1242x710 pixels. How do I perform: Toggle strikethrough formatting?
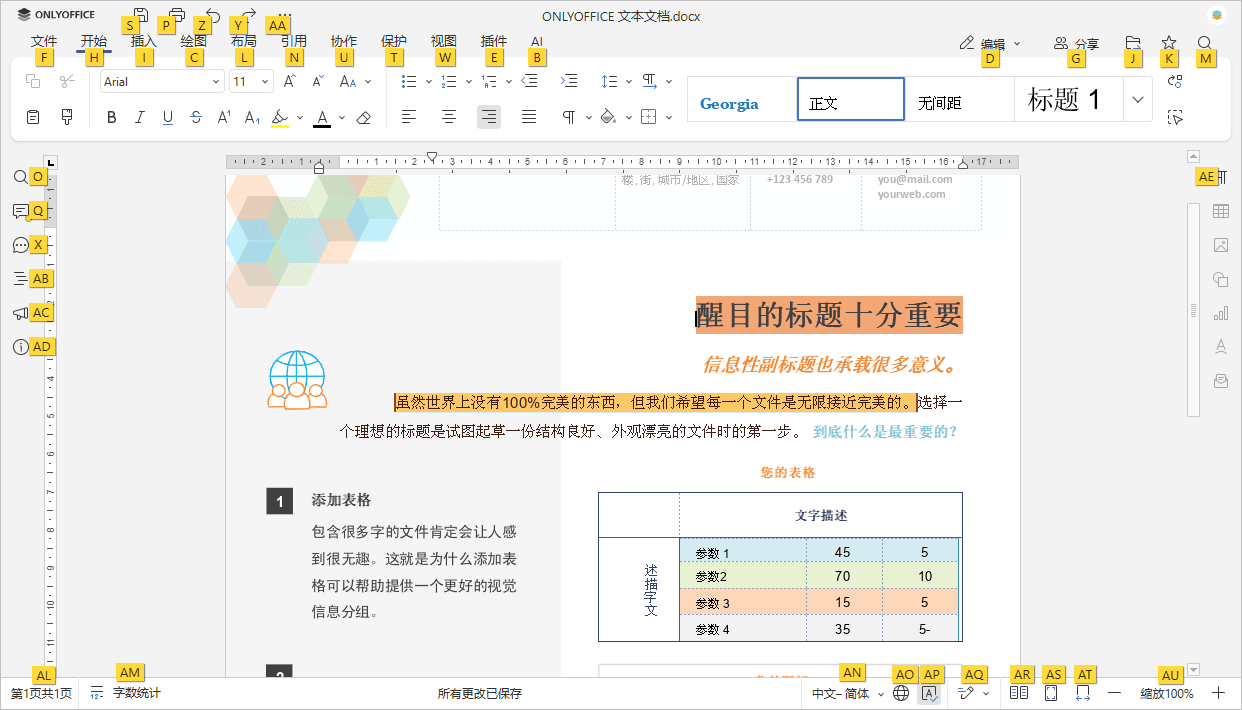click(x=195, y=117)
